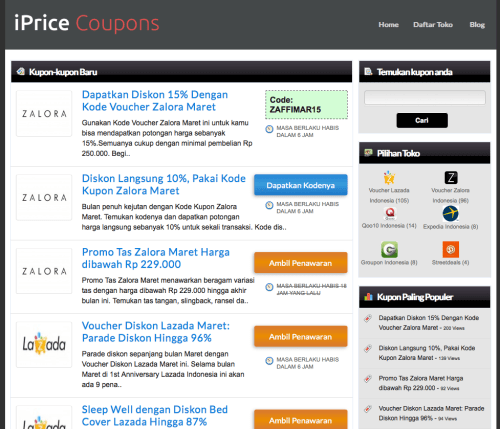The image size is (500, 429).
Task: Click clock icon on Lazada 96% voucher
Action: pyautogui.click(x=269, y=361)
